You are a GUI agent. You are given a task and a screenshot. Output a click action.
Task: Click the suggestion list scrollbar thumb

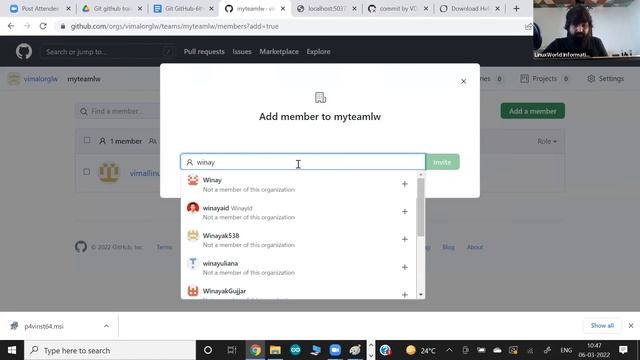pyautogui.click(x=421, y=207)
